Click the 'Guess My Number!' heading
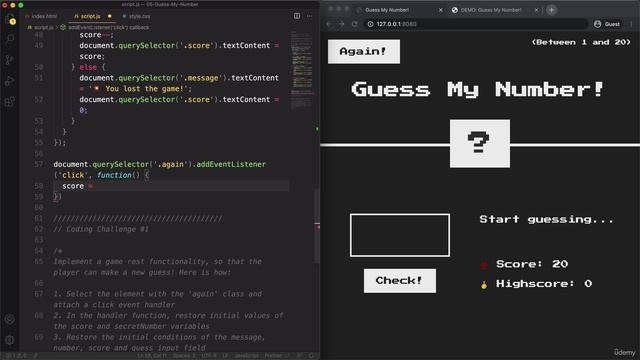 (477, 89)
